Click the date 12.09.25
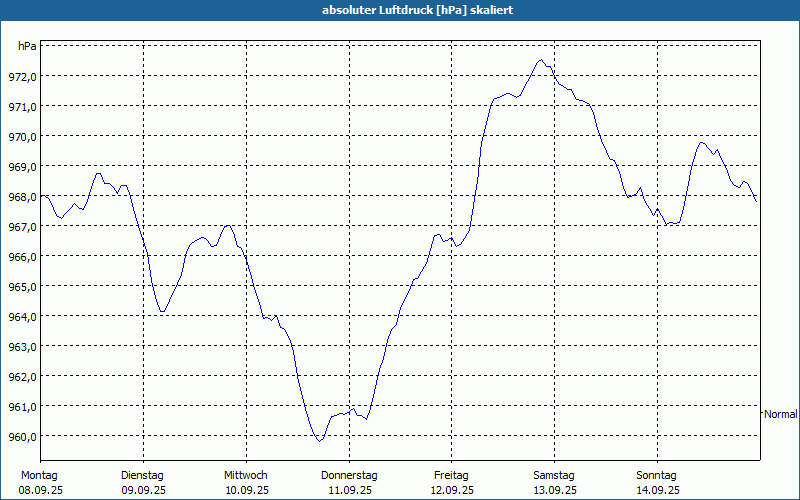Image resolution: width=800 pixels, height=500 pixels. [x=452, y=490]
